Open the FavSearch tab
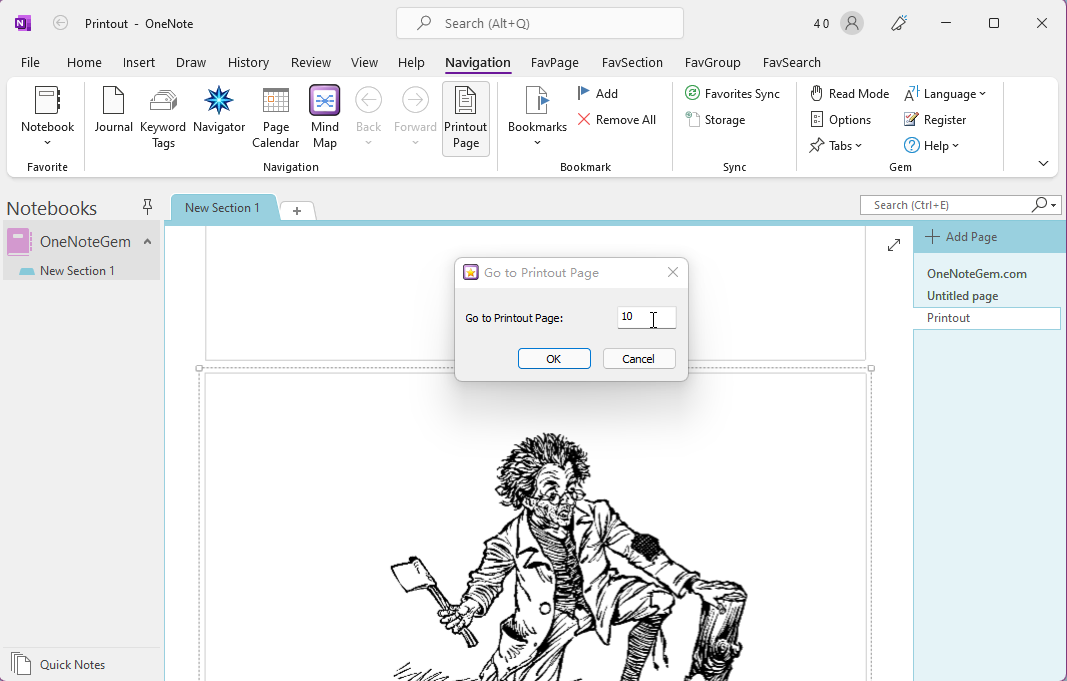Image resolution: width=1067 pixels, height=681 pixels. [x=791, y=63]
